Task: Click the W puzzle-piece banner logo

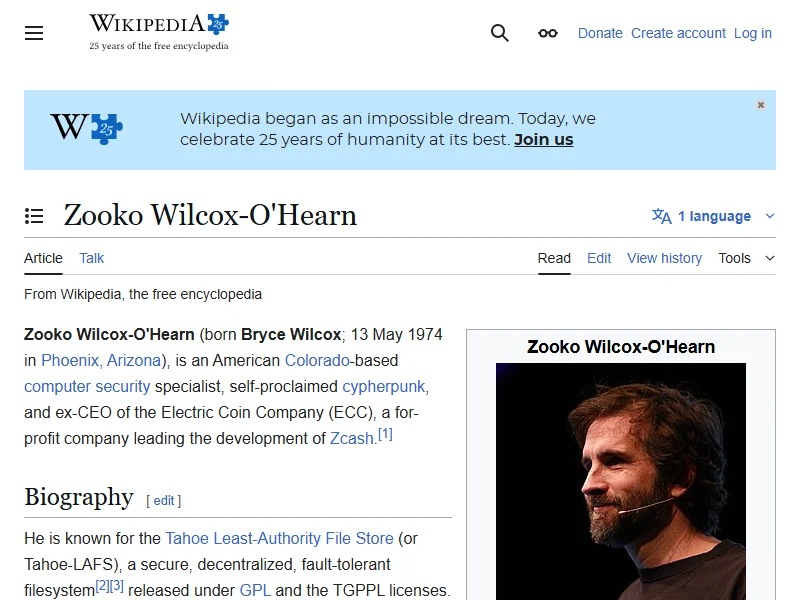Action: [87, 128]
